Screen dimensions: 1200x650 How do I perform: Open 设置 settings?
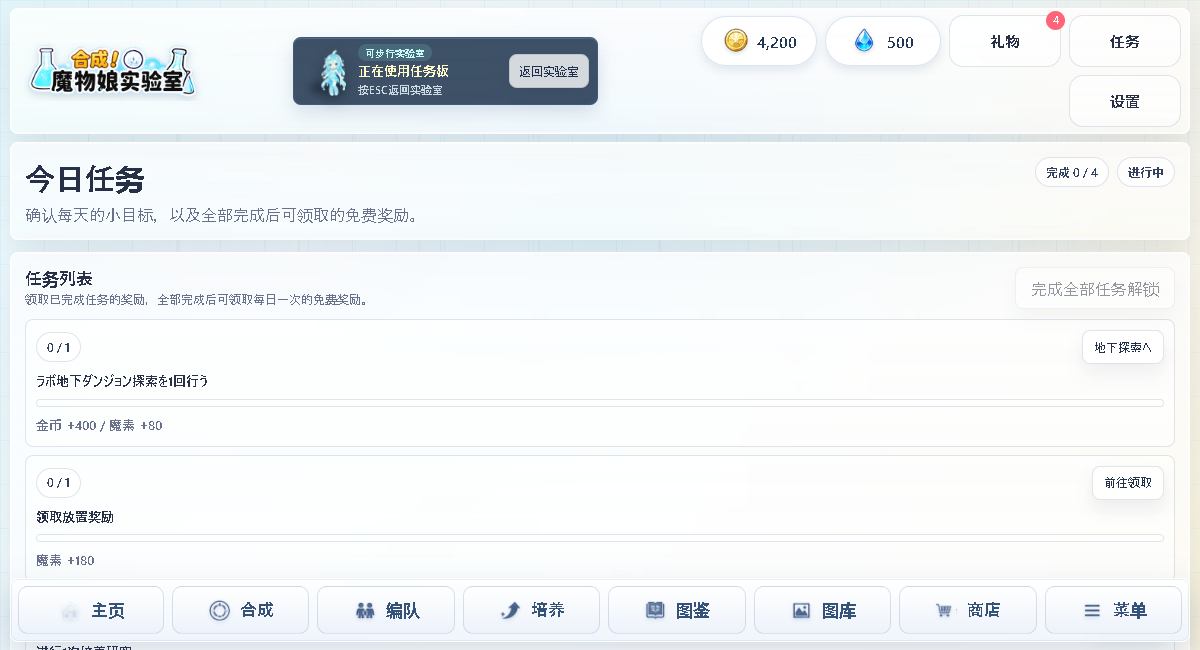[1125, 101]
